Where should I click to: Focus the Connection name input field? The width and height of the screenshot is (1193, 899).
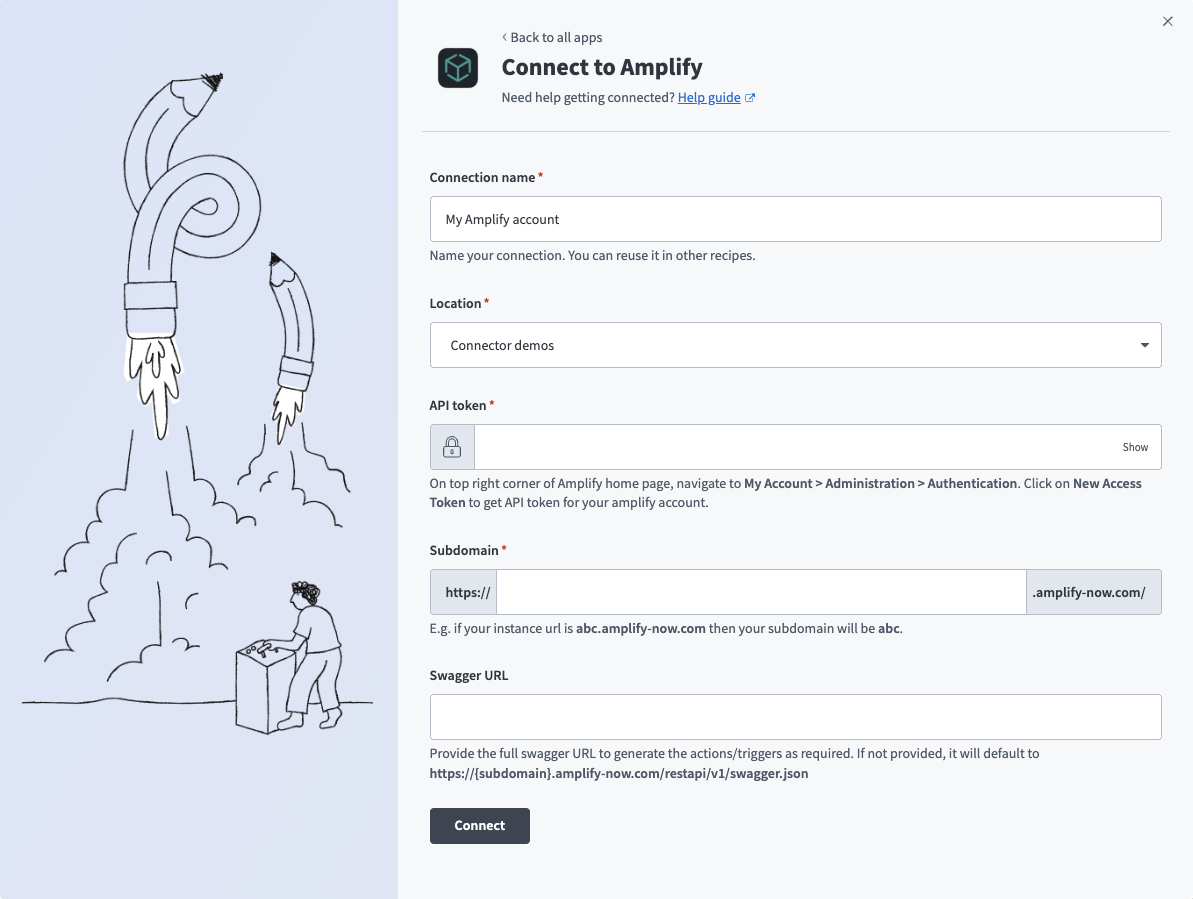(x=795, y=219)
